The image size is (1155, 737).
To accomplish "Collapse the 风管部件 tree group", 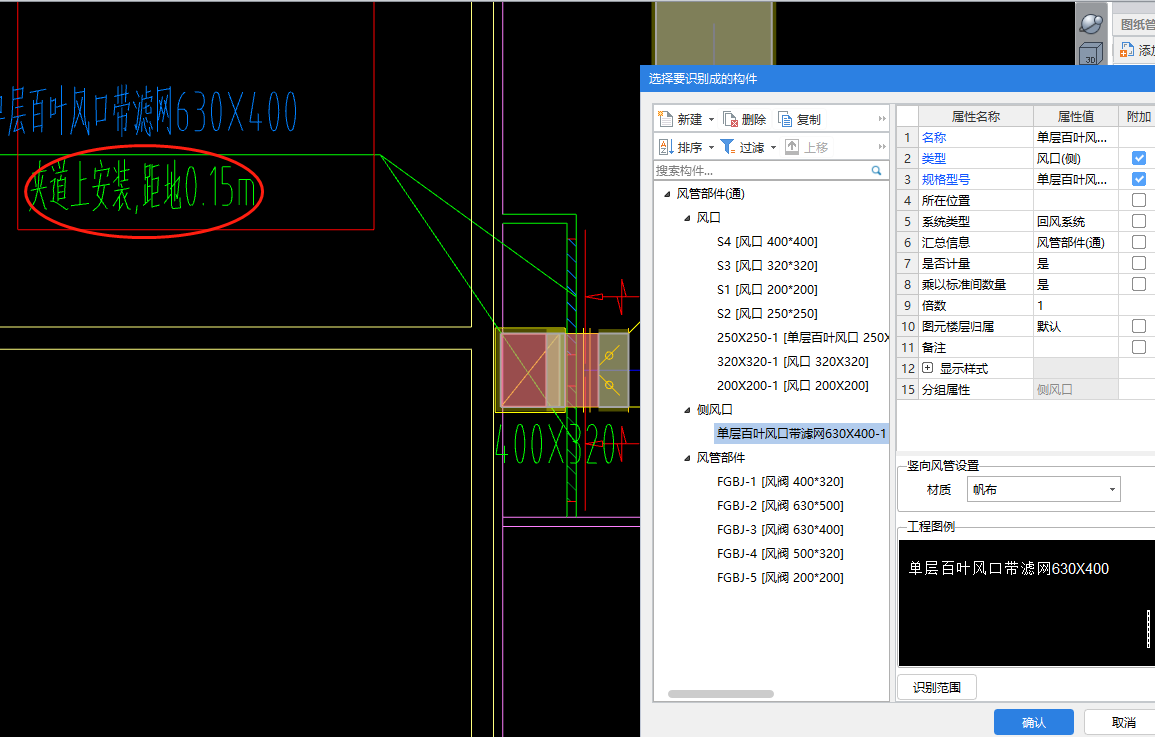I will [x=687, y=458].
